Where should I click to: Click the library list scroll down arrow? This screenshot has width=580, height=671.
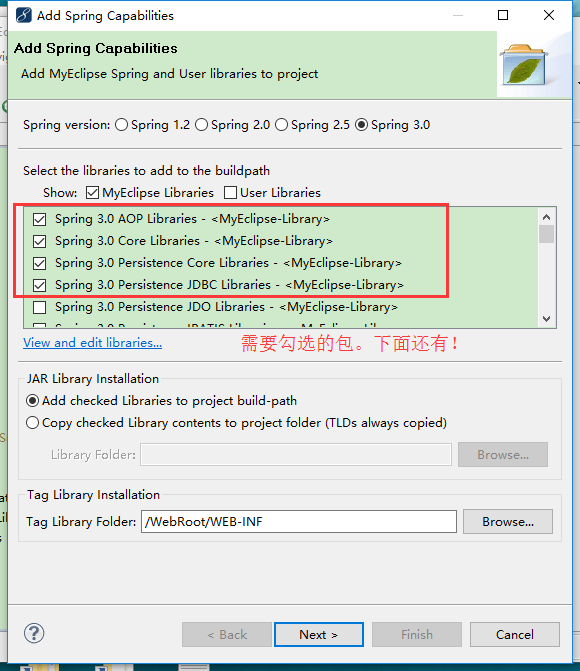pyautogui.click(x=546, y=319)
